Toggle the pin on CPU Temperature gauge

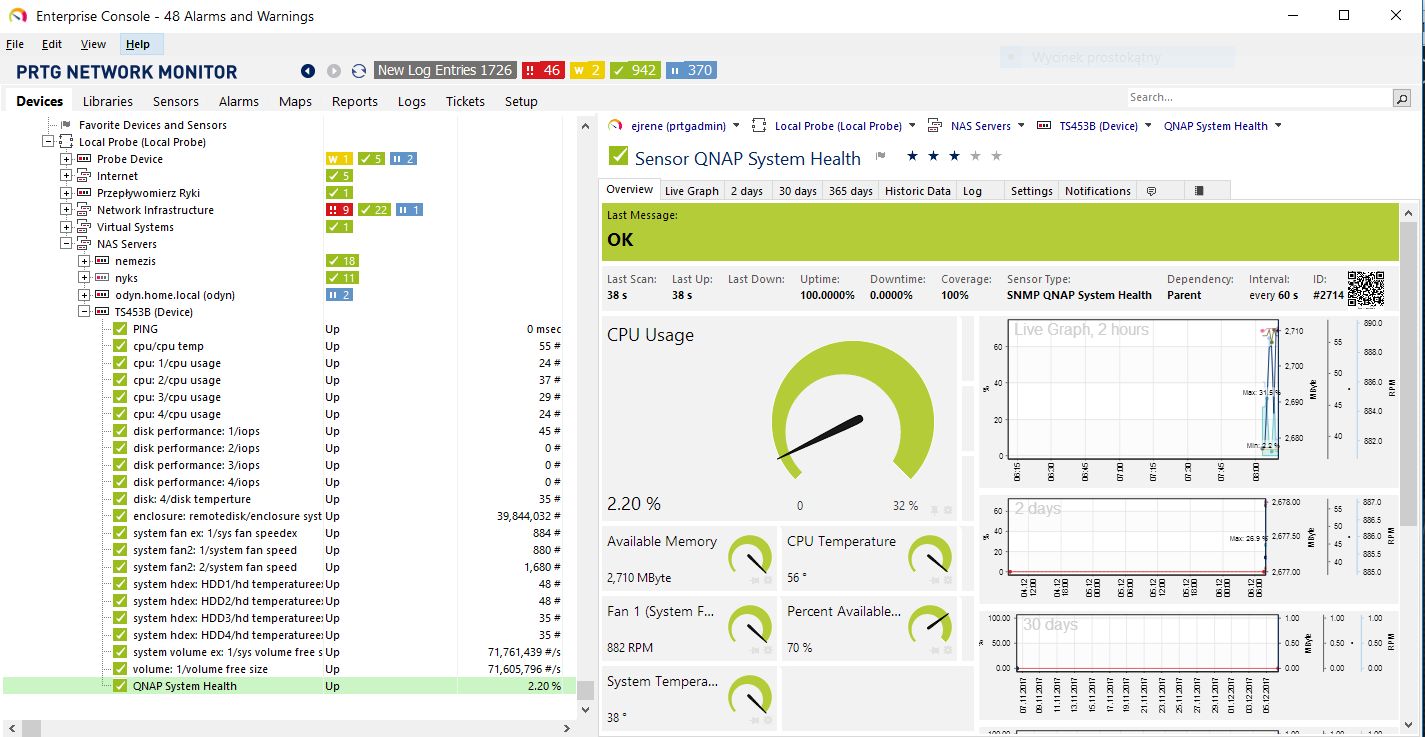tap(934, 580)
